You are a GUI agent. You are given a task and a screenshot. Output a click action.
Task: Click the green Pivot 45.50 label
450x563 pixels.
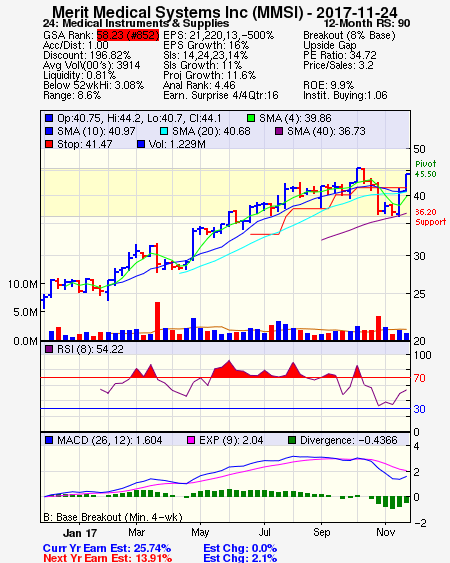(x=426, y=169)
